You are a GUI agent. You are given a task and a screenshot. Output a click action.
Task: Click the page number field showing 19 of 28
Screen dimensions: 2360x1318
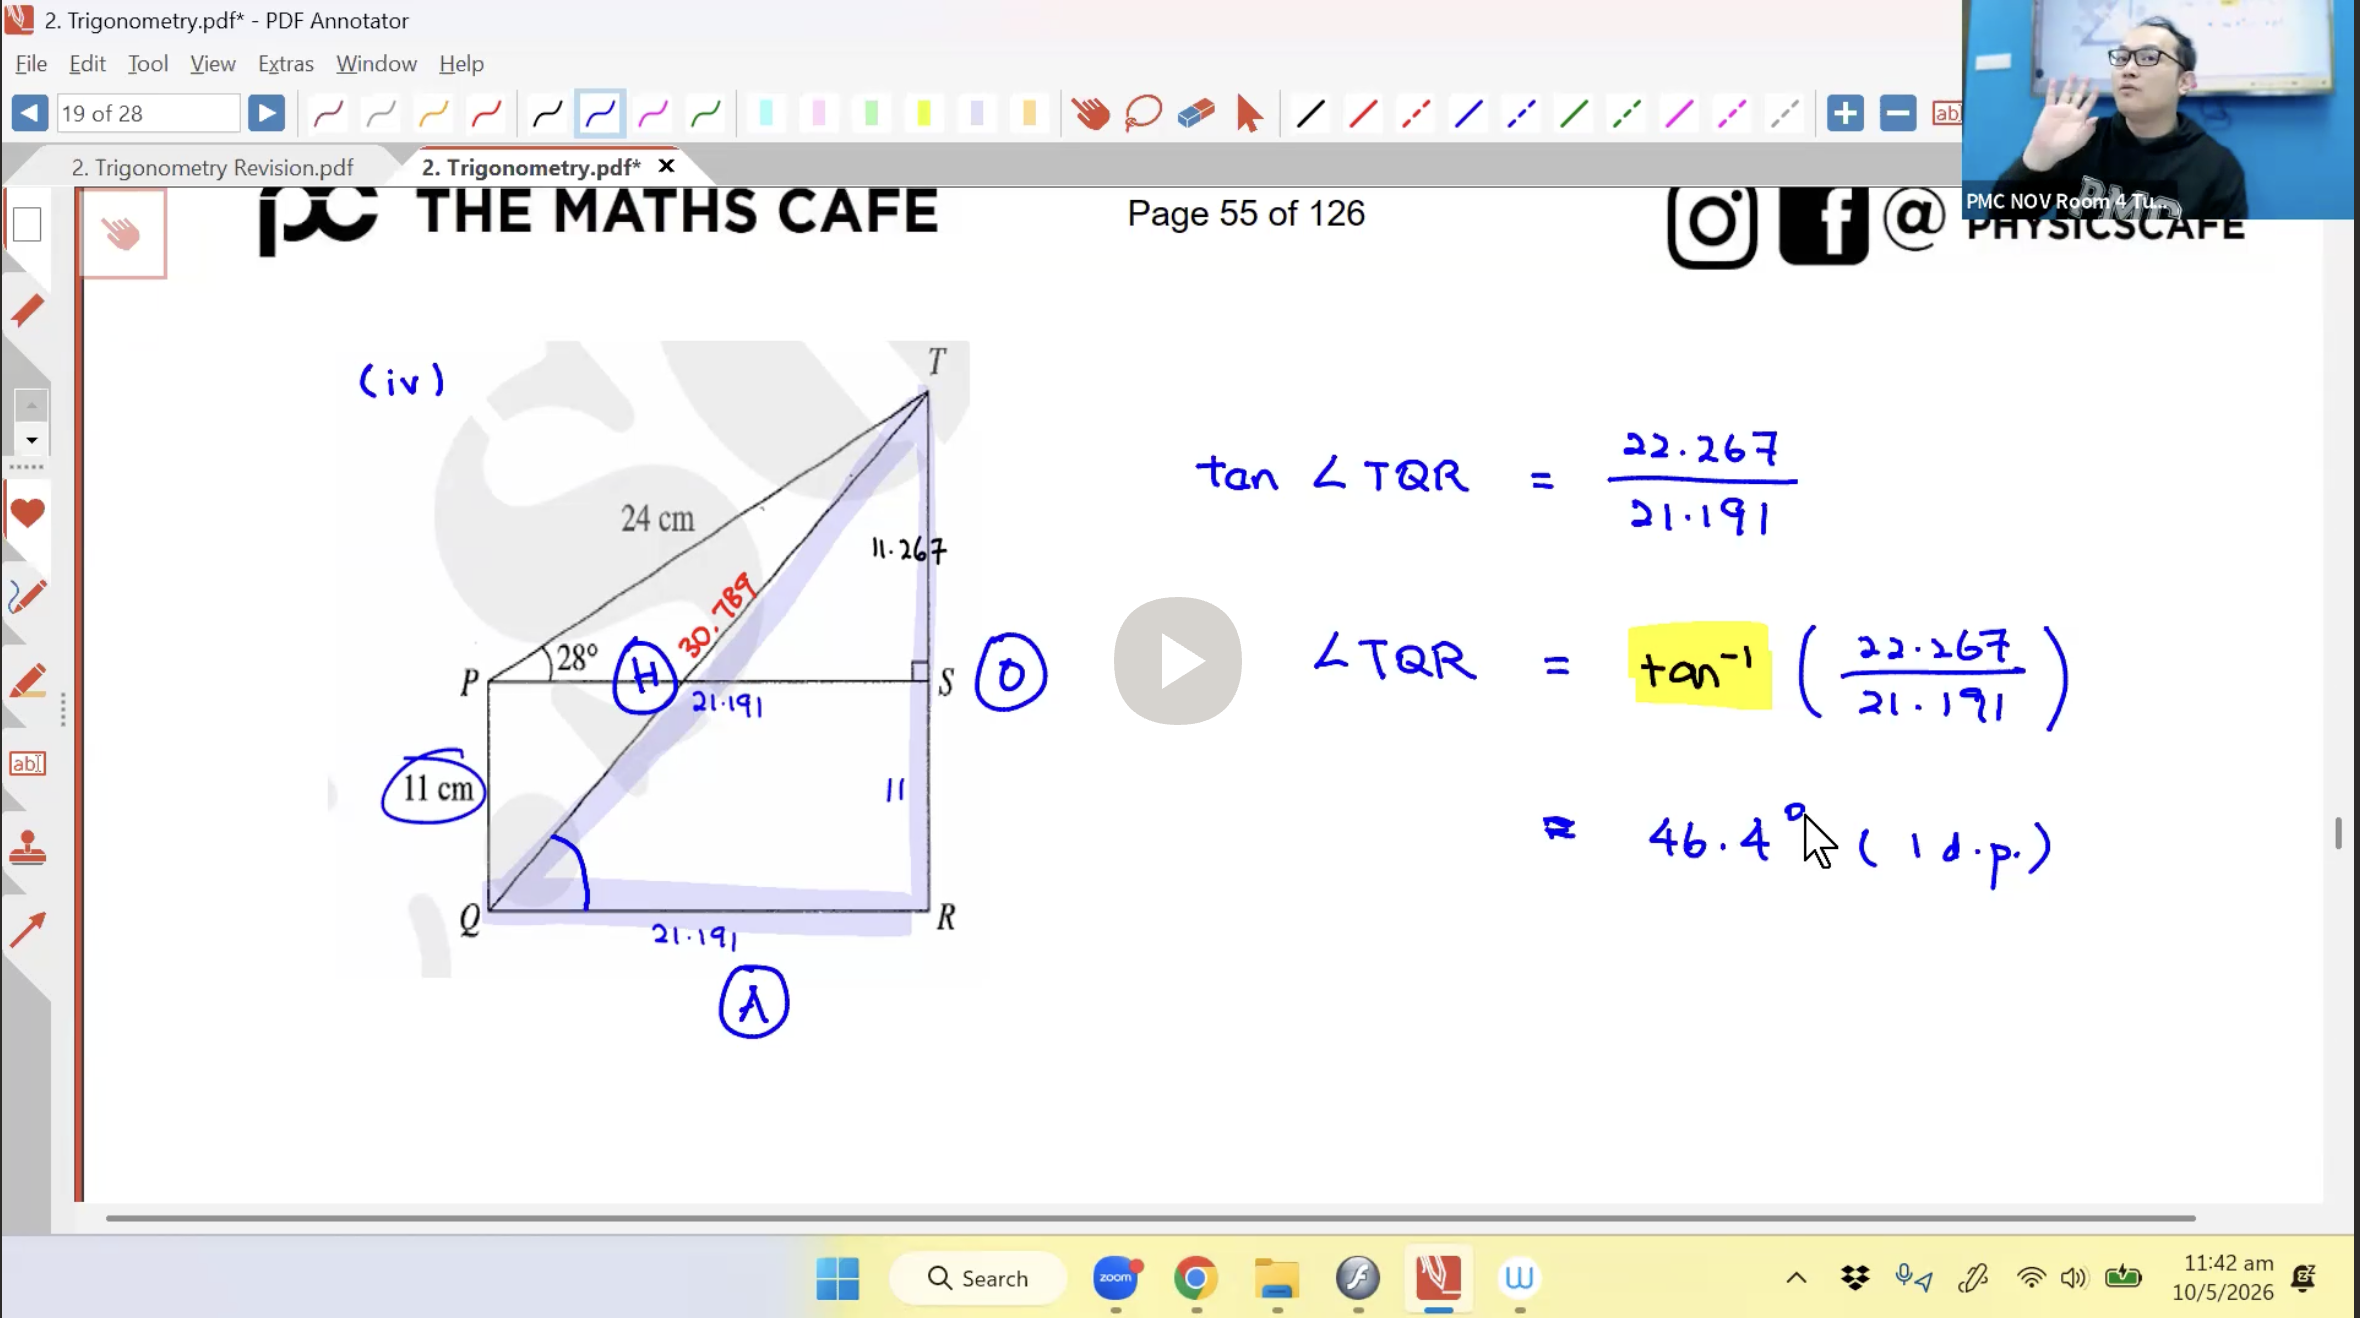(x=148, y=113)
